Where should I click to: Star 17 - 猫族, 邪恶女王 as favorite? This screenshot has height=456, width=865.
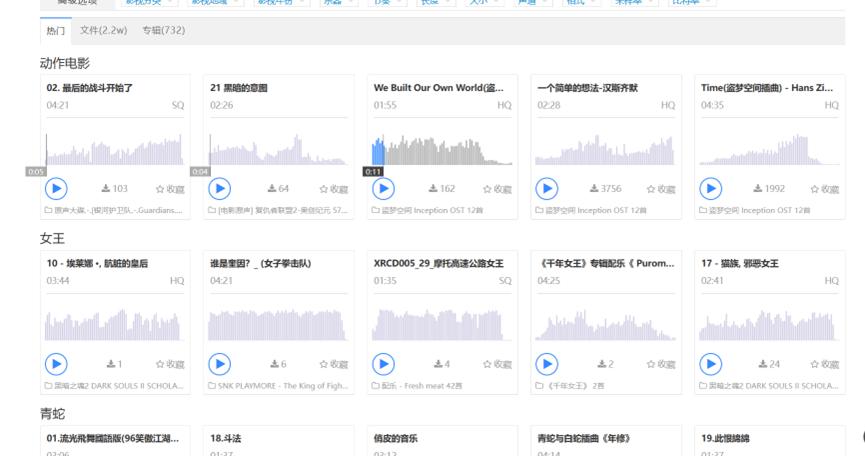tap(825, 364)
